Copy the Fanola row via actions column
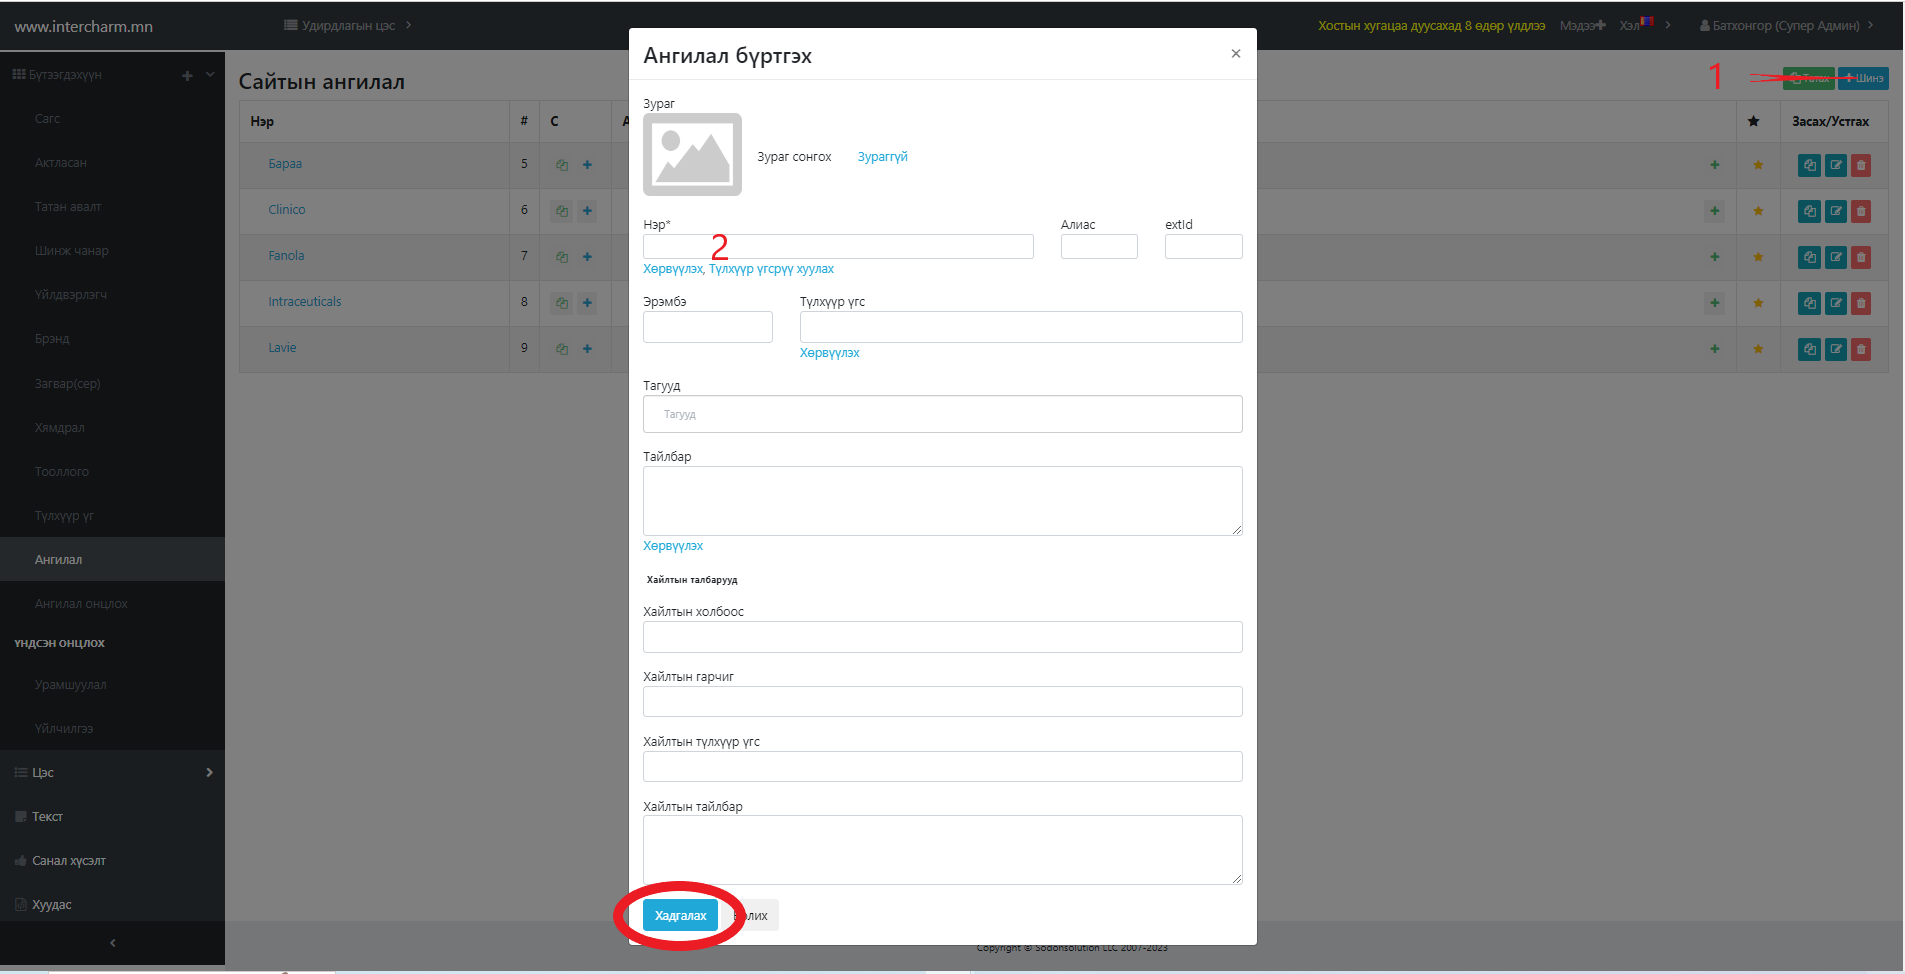1905x974 pixels. pyautogui.click(x=1809, y=258)
